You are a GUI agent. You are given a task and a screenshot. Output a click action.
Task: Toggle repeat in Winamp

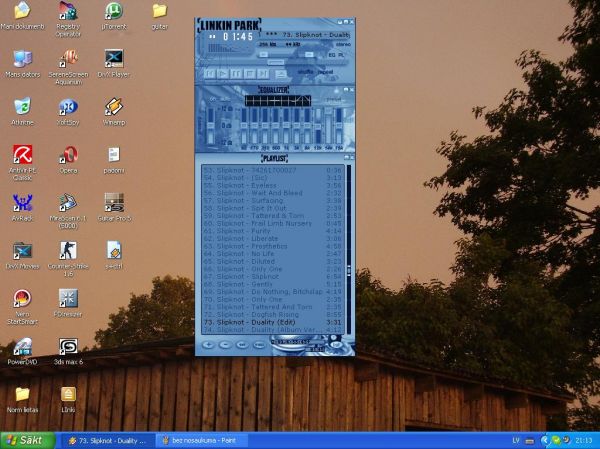pos(326,72)
